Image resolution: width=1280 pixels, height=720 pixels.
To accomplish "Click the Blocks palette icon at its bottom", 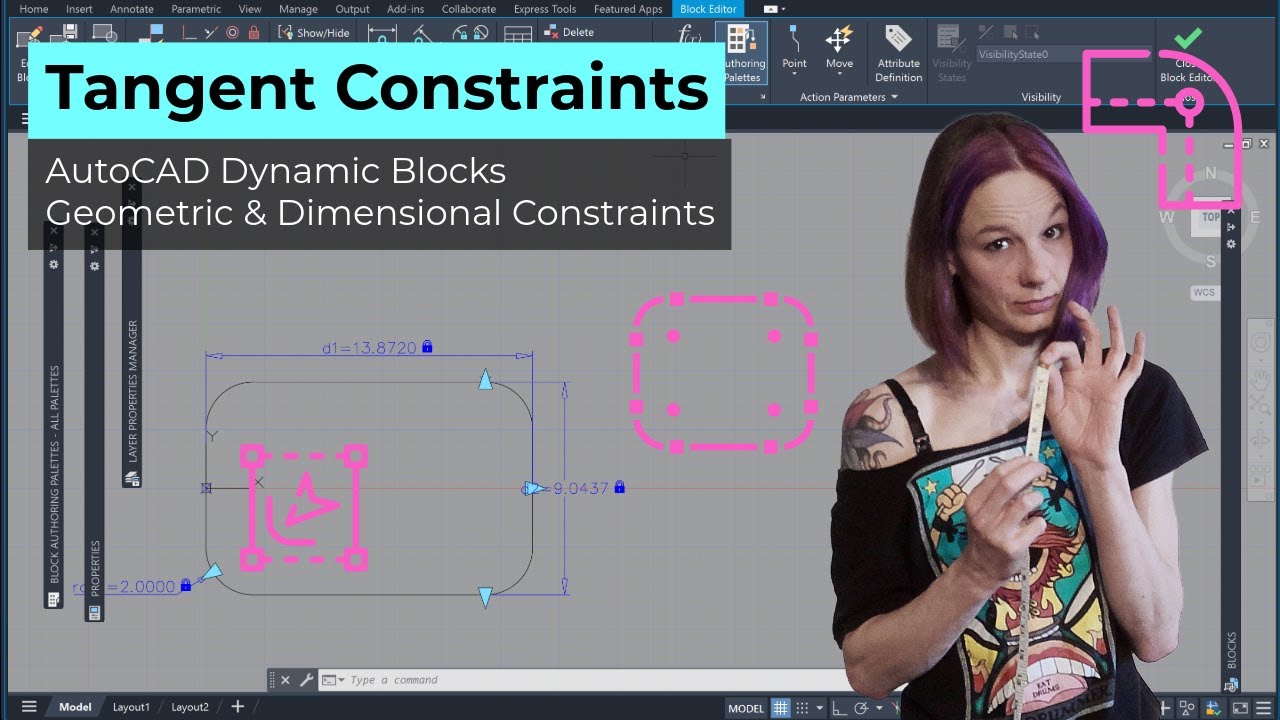I will pos(1231,684).
